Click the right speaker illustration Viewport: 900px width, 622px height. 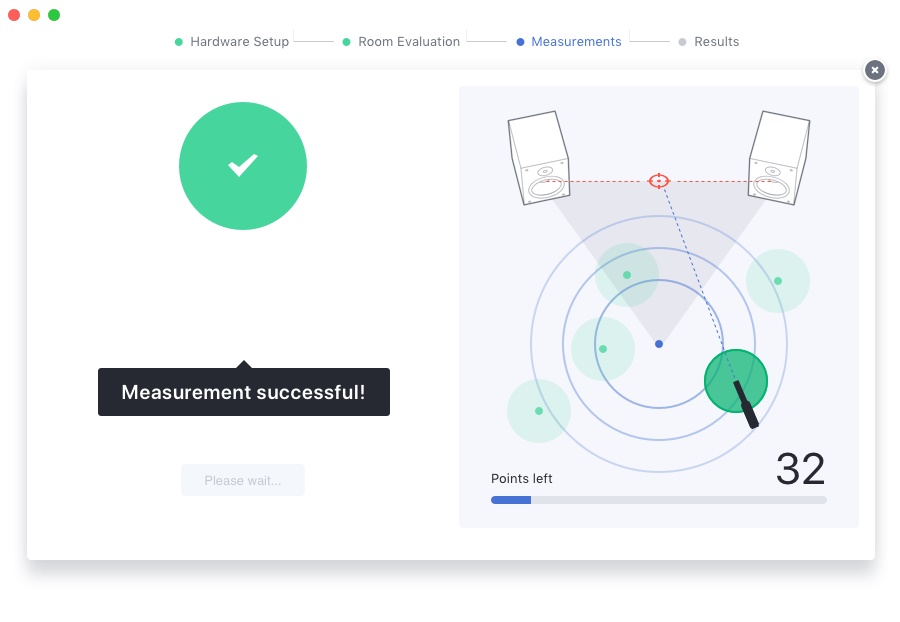780,158
